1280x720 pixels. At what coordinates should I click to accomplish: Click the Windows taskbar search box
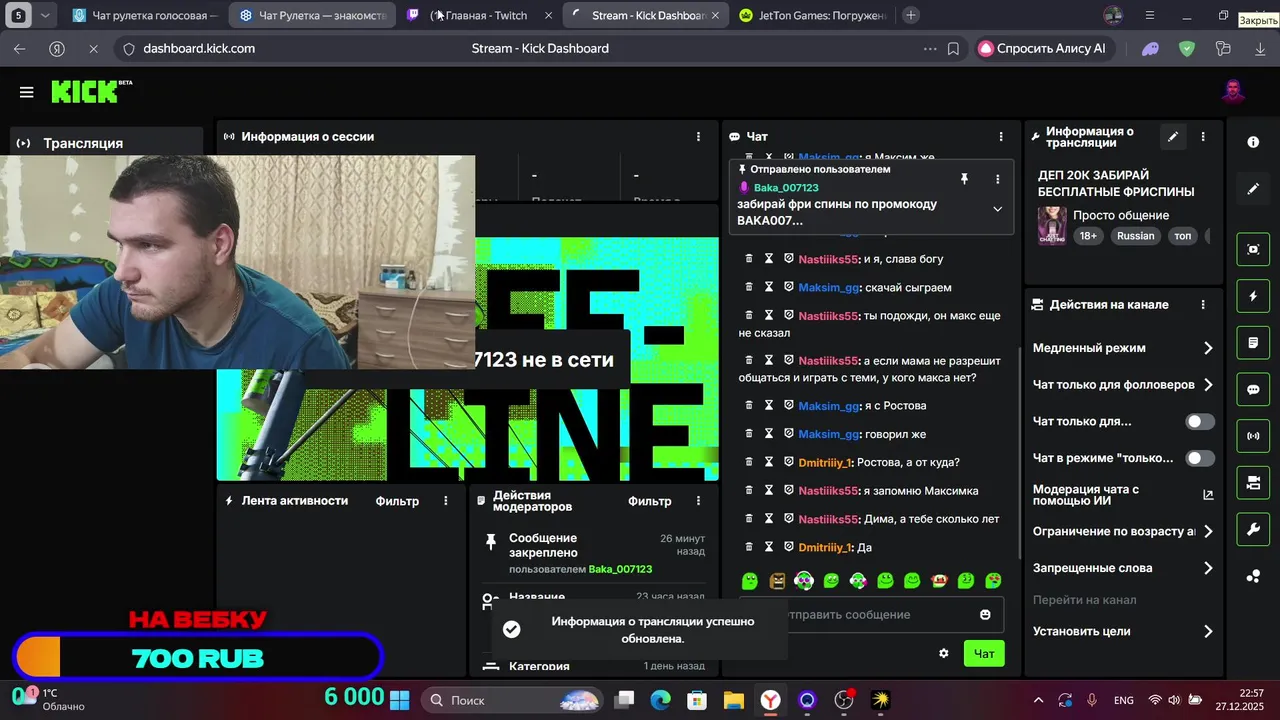pos(511,700)
